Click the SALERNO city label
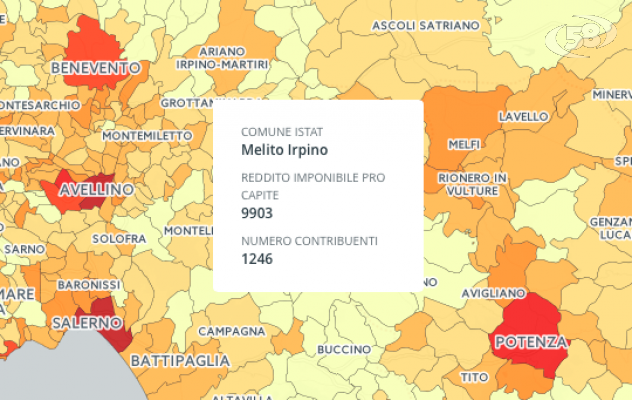The height and width of the screenshot is (400, 632). point(87,323)
